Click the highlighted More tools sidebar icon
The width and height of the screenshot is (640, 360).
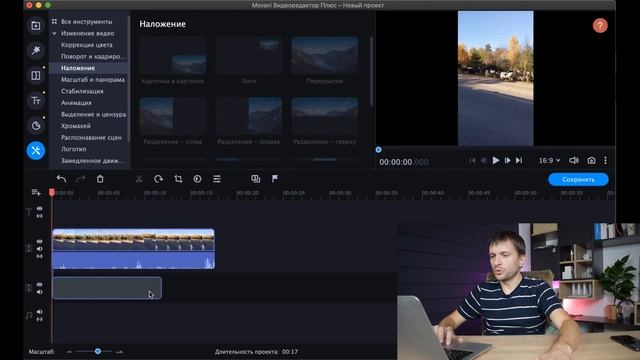pyautogui.click(x=36, y=150)
